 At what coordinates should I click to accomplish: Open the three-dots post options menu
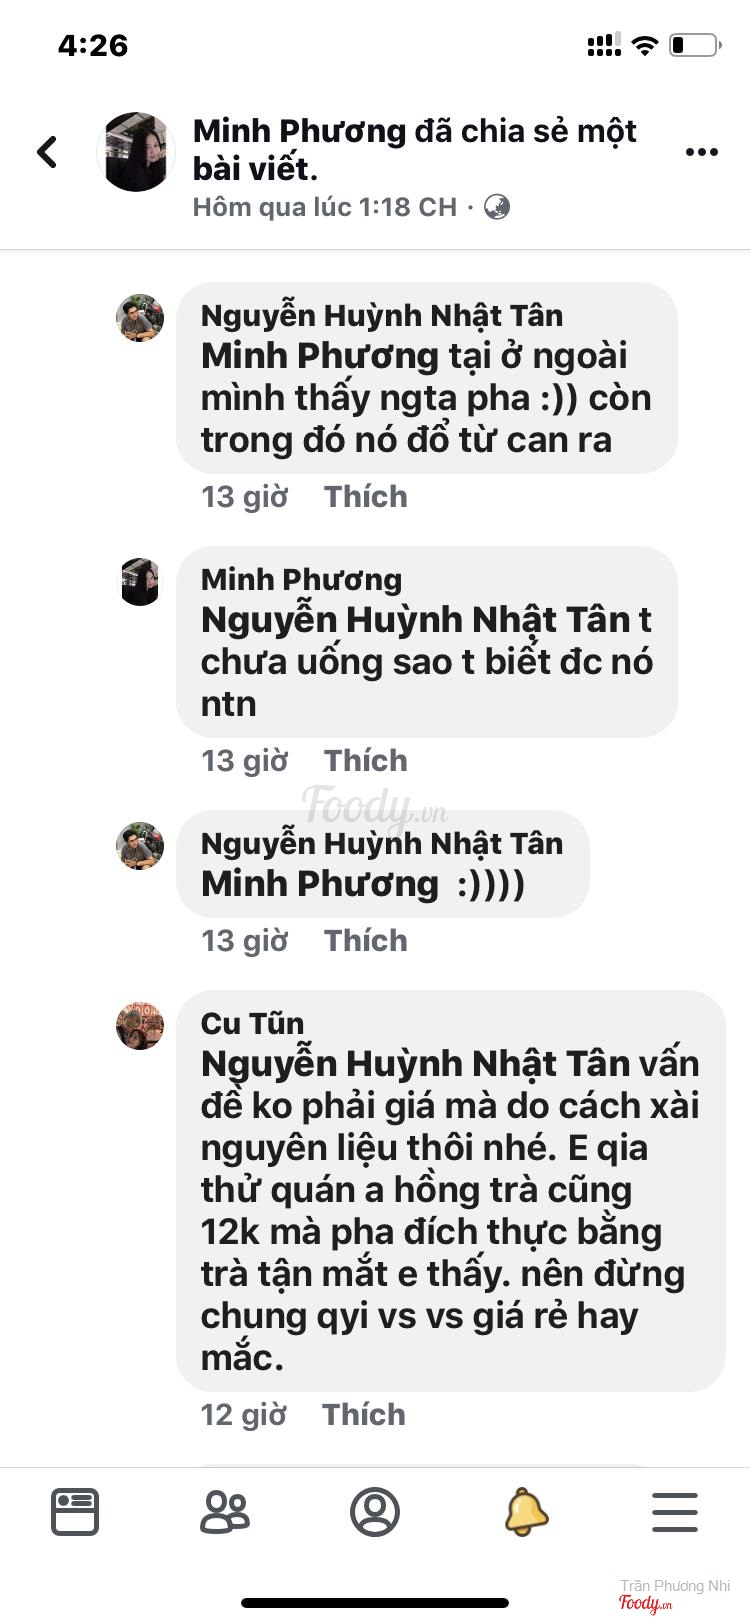(701, 152)
